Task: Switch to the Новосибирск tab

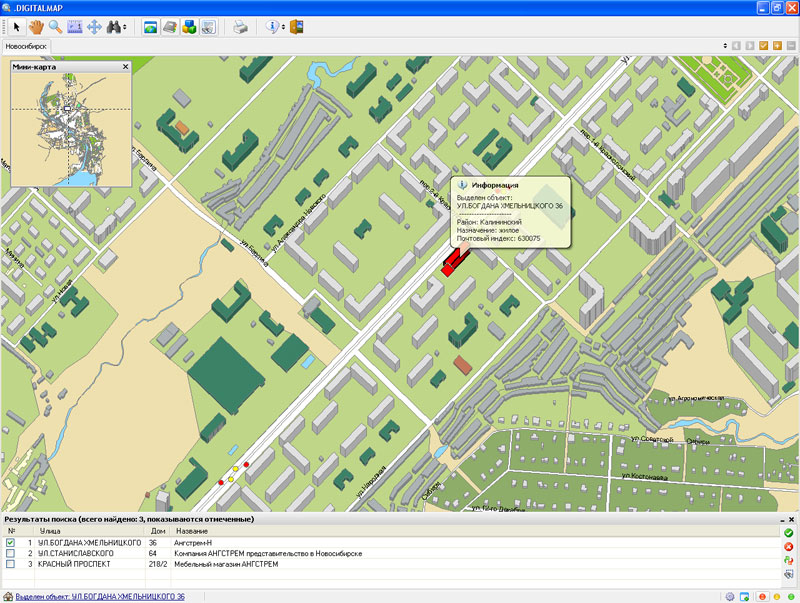Action: [x=26, y=46]
